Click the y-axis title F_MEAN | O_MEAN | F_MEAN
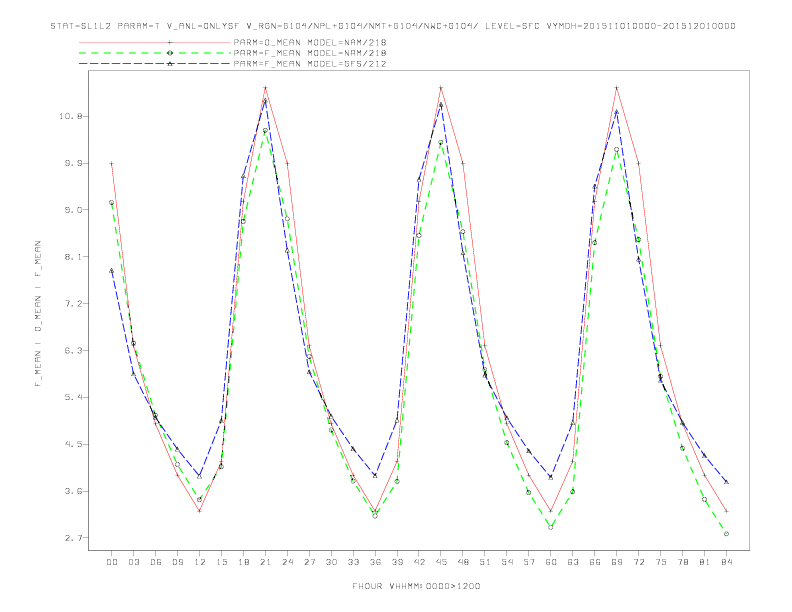Screen dimensions: 792x612 [38, 314]
